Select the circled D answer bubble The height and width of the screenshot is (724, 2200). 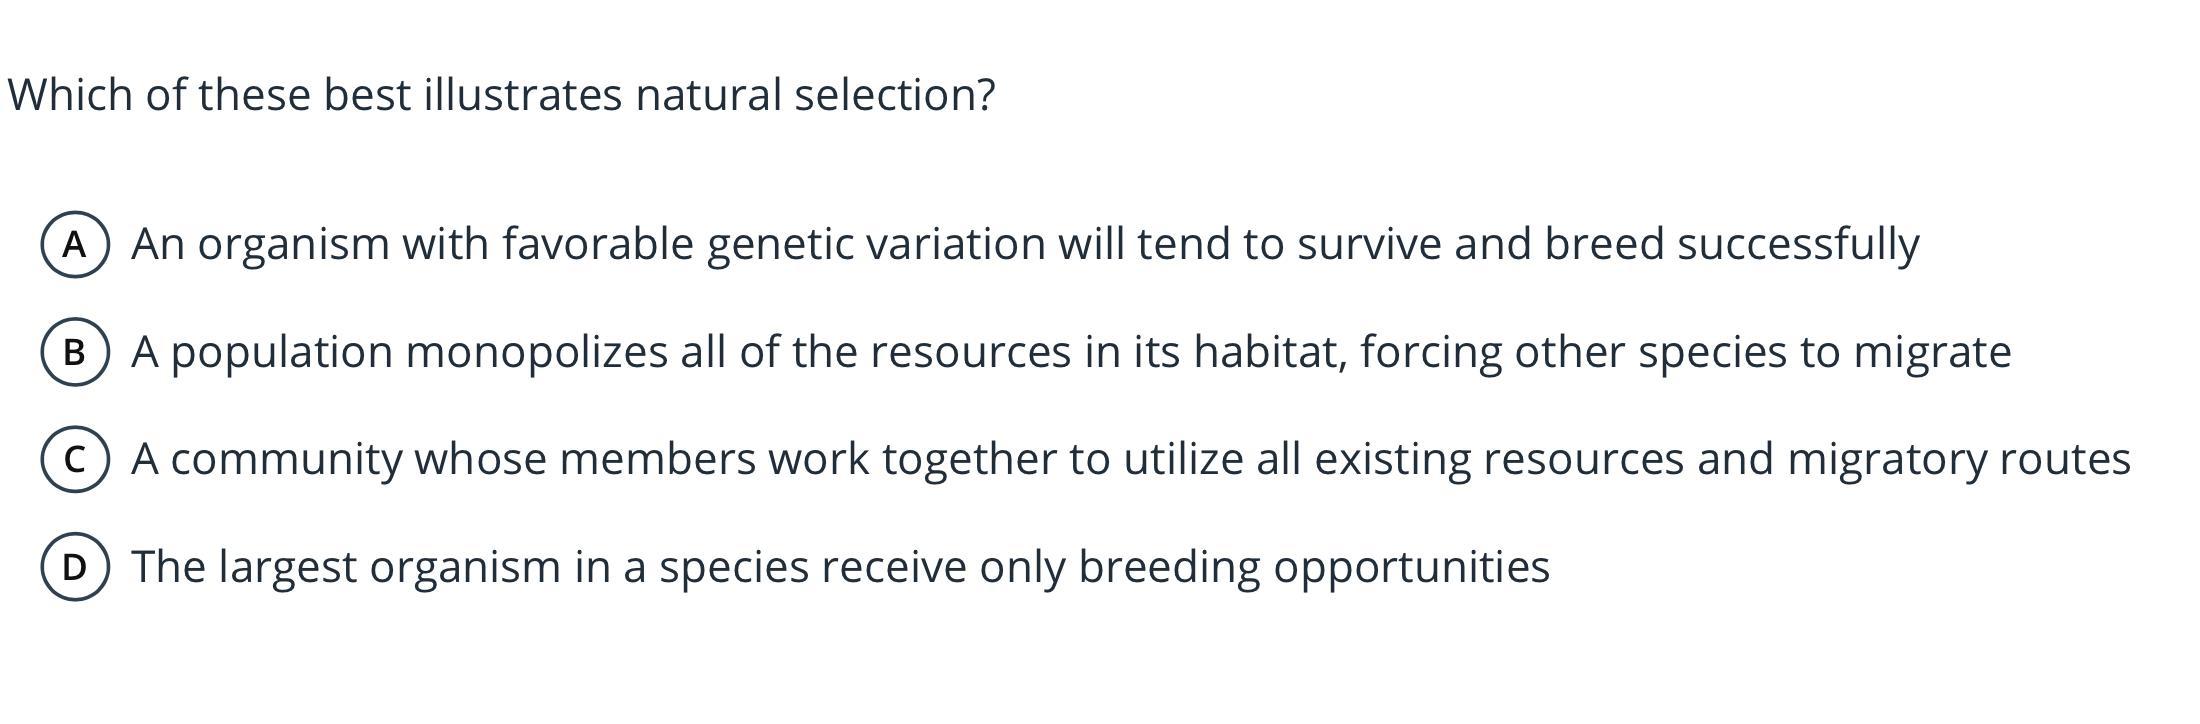(x=75, y=567)
